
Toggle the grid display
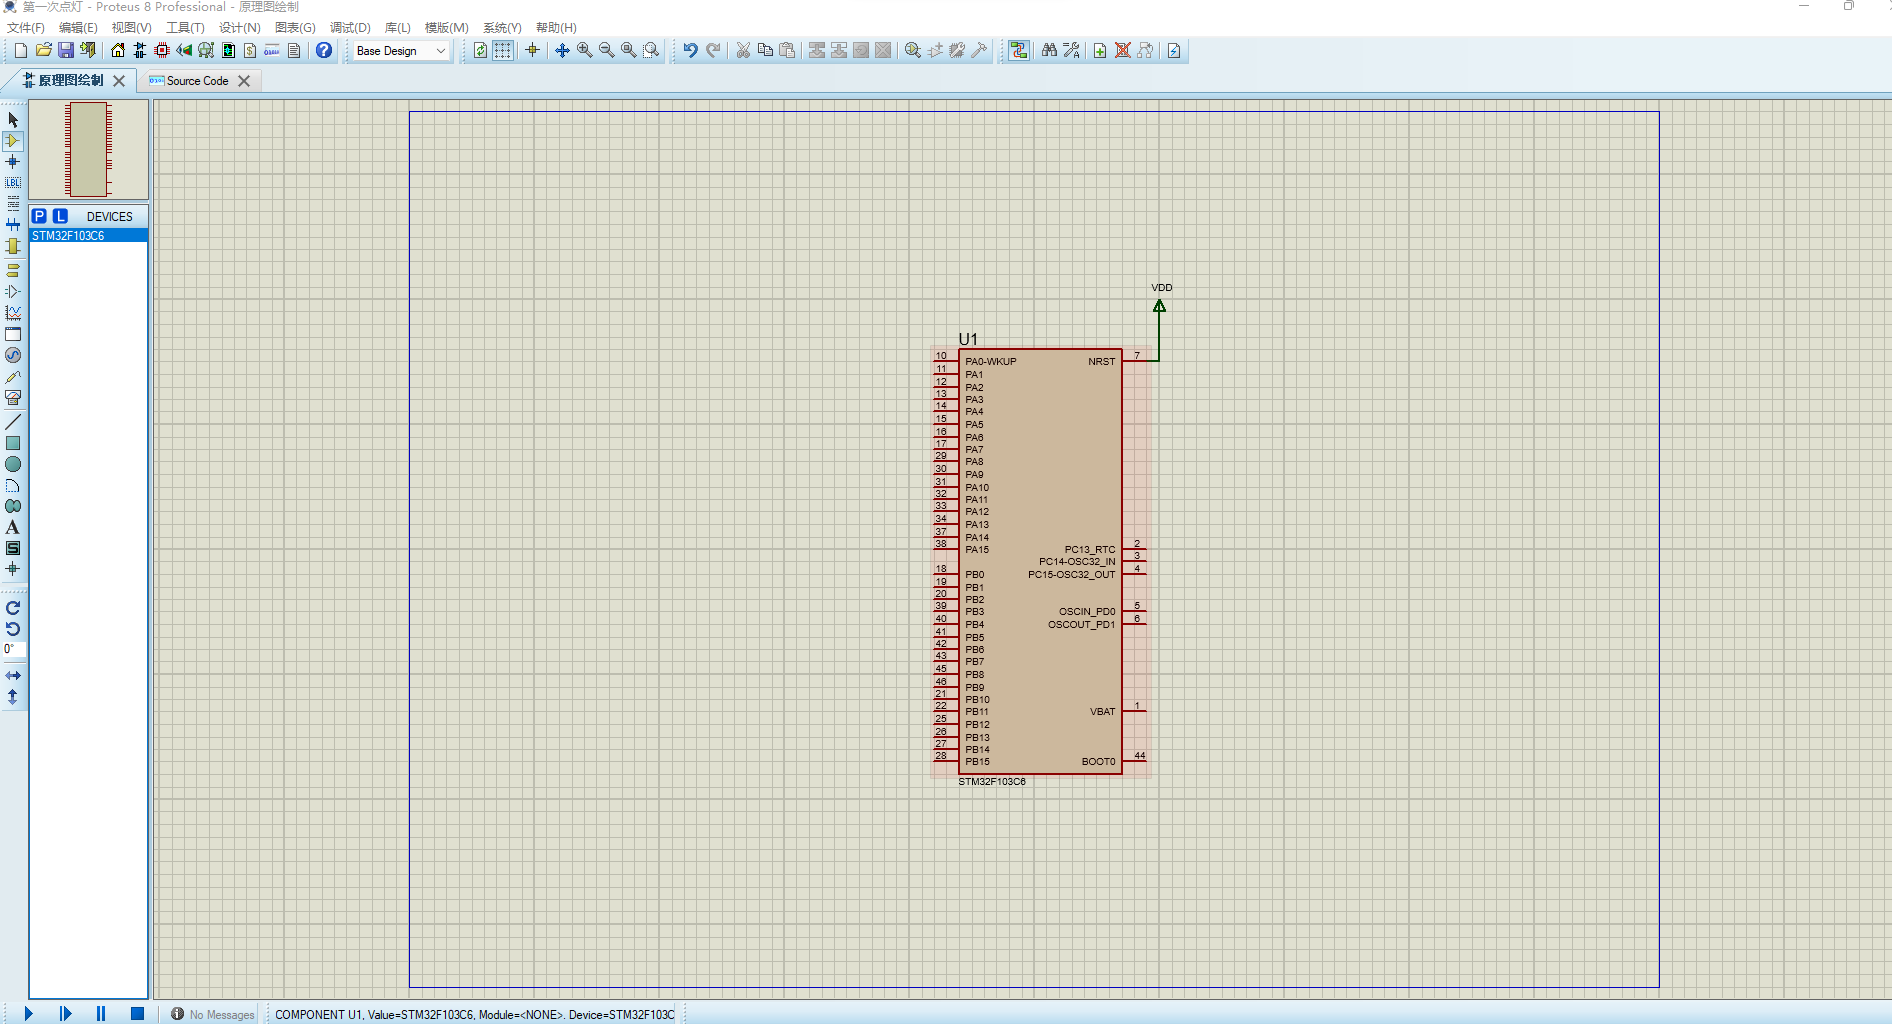pyautogui.click(x=501, y=50)
